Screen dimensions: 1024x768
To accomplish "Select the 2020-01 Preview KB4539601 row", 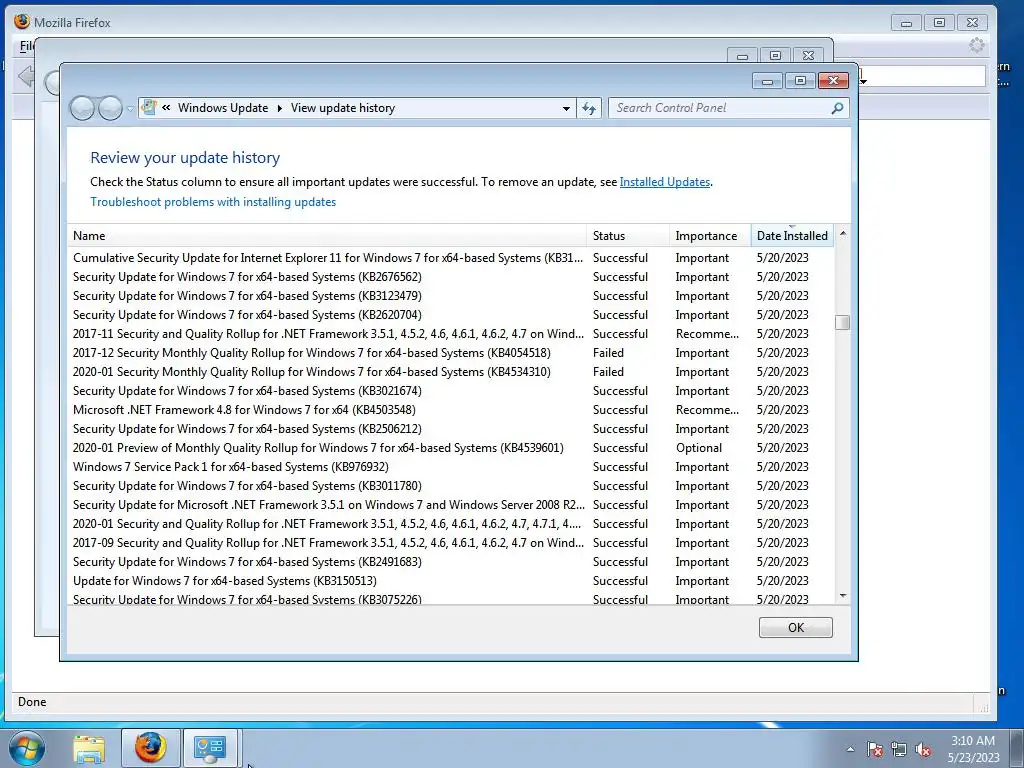I will pos(451,448).
